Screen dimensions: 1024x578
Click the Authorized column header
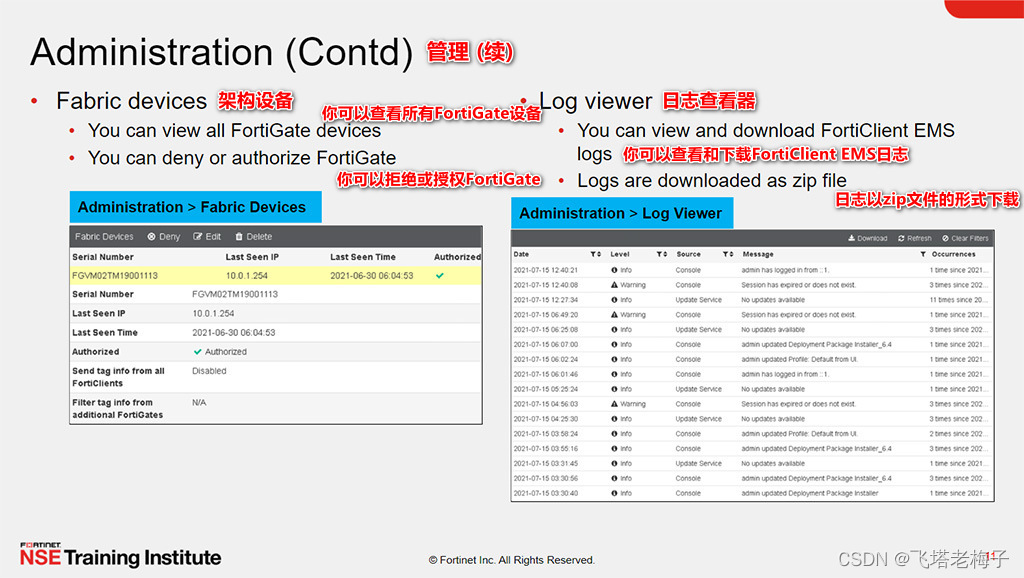[x=457, y=257]
